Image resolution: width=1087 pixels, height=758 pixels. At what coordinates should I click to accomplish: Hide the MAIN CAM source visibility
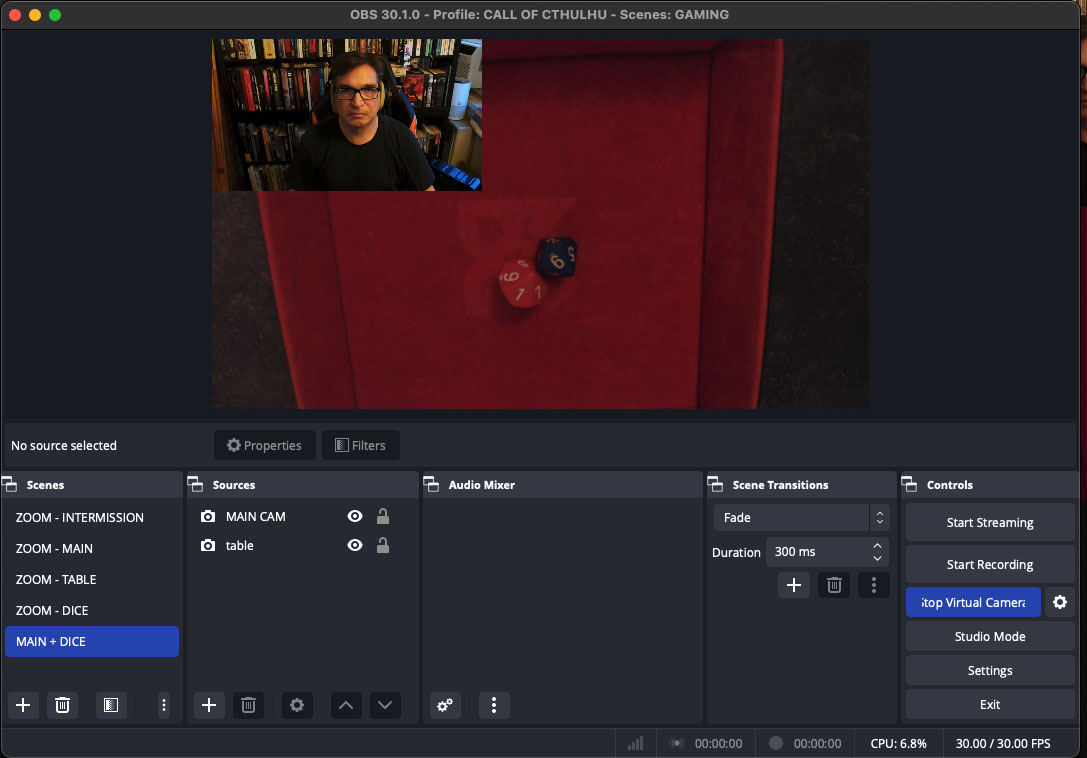[x=354, y=516]
